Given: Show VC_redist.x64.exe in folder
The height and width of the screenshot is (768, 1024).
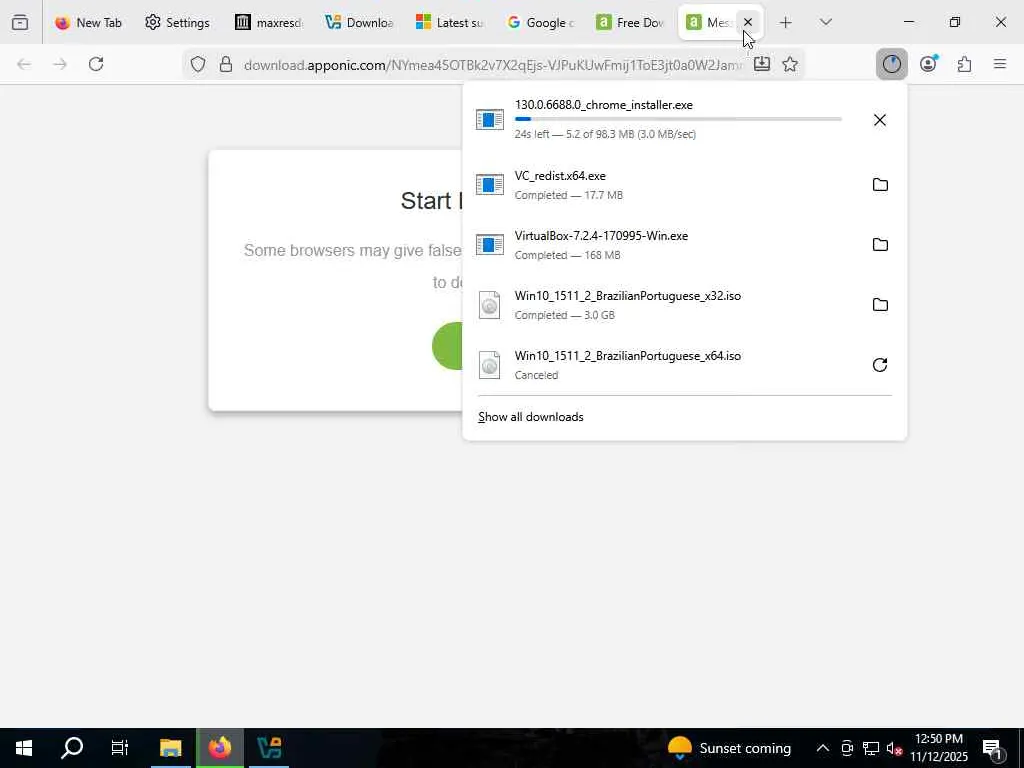Looking at the screenshot, I should coord(880,185).
